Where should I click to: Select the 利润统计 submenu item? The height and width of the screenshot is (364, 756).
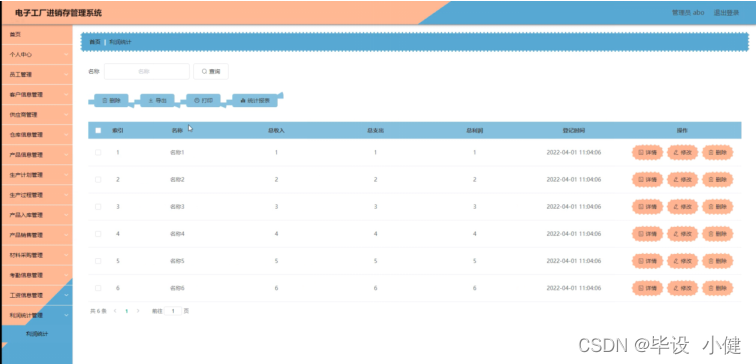(x=37, y=334)
